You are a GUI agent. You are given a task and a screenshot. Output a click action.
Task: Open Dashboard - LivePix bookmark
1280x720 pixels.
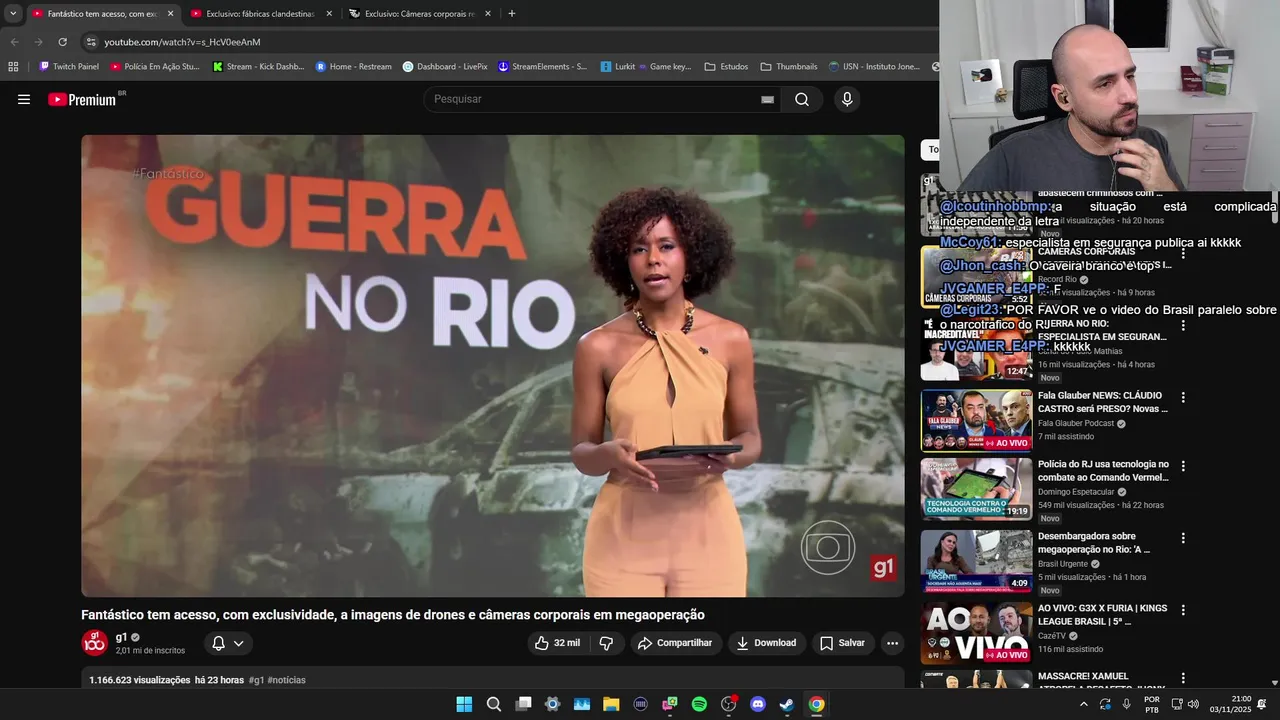(445, 67)
